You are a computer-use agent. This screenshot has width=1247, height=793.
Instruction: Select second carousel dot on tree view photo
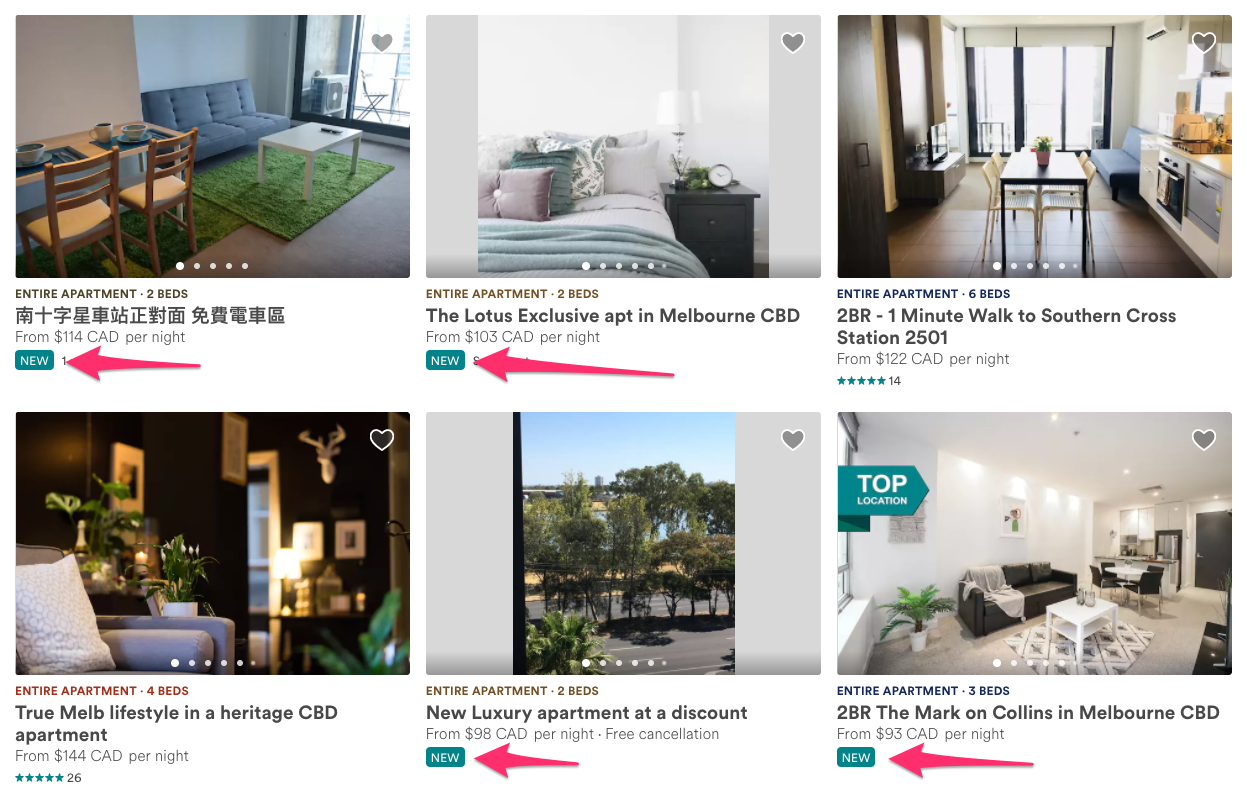click(x=603, y=663)
